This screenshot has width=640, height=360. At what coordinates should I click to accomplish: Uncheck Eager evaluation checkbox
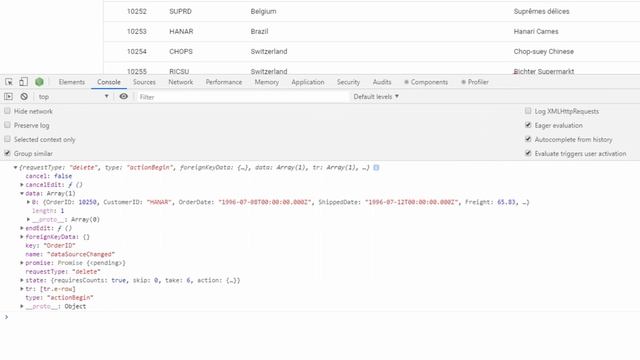pyautogui.click(x=528, y=125)
